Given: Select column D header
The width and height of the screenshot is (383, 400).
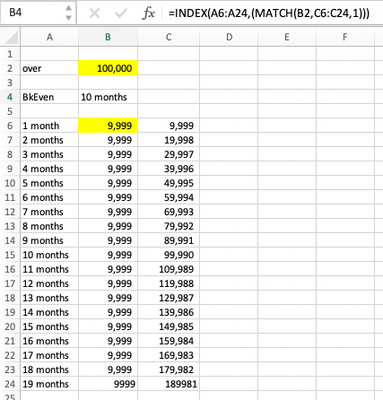Looking at the screenshot, I should (x=229, y=37).
